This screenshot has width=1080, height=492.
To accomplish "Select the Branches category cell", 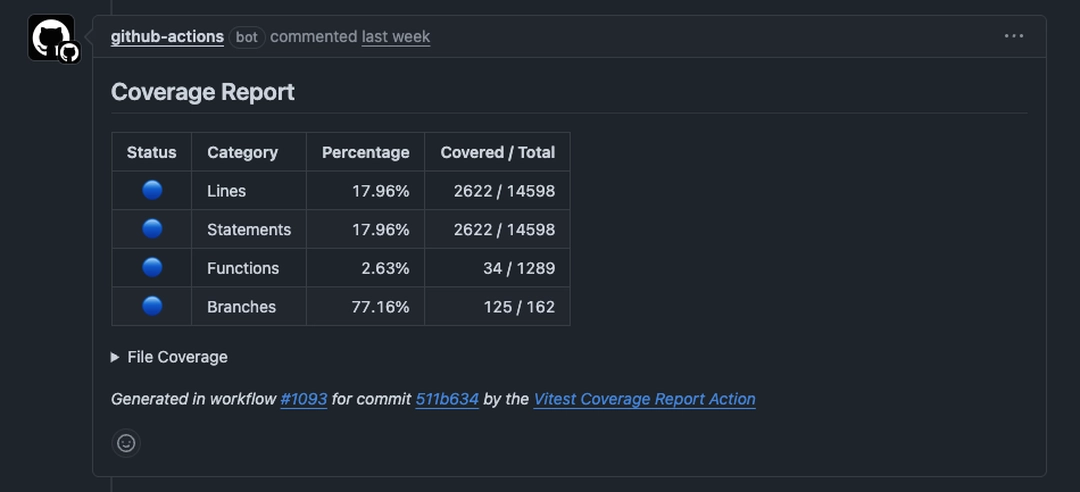I will pyautogui.click(x=249, y=307).
